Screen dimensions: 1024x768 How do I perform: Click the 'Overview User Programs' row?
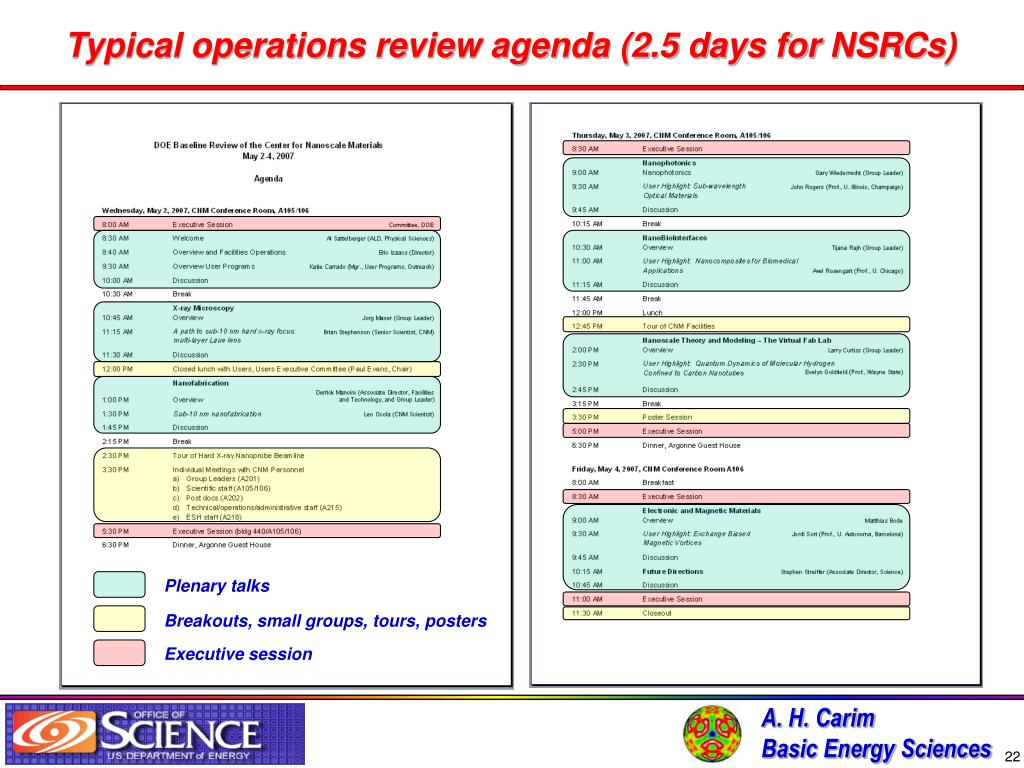click(267, 266)
